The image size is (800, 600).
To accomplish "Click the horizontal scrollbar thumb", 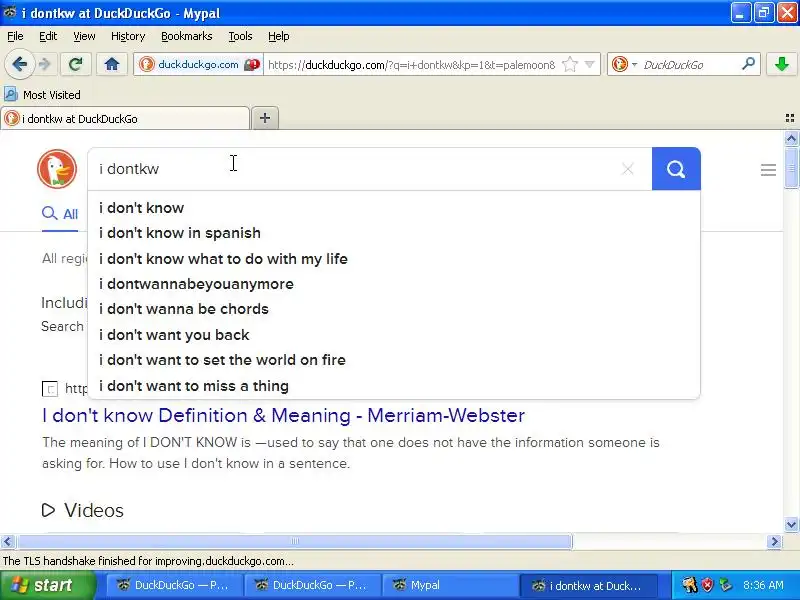I will pyautogui.click(x=294, y=541).
